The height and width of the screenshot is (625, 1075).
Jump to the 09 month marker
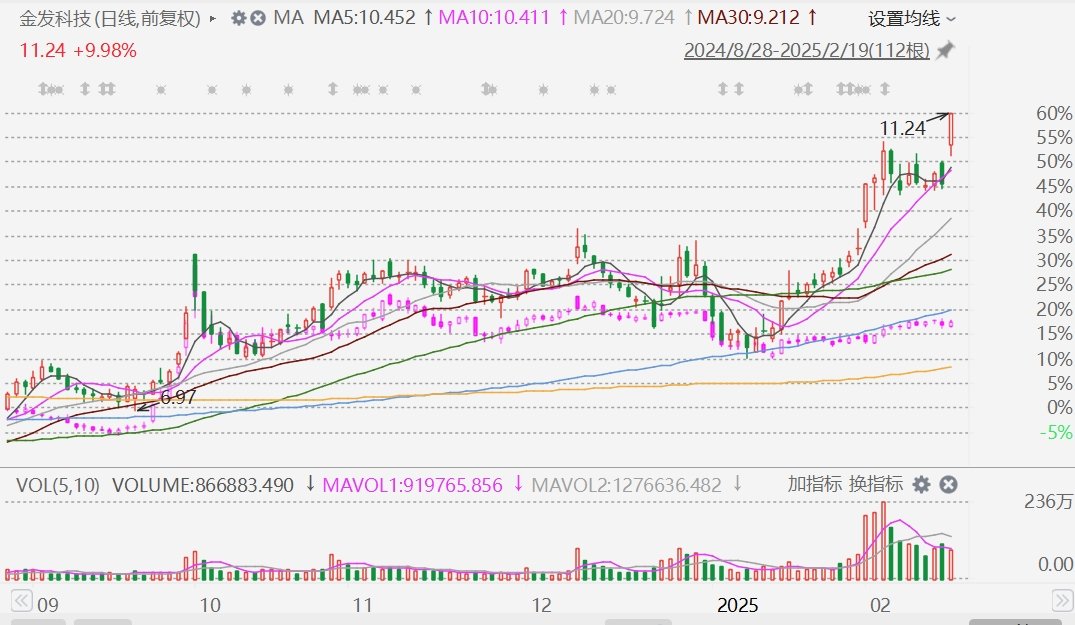point(48,605)
